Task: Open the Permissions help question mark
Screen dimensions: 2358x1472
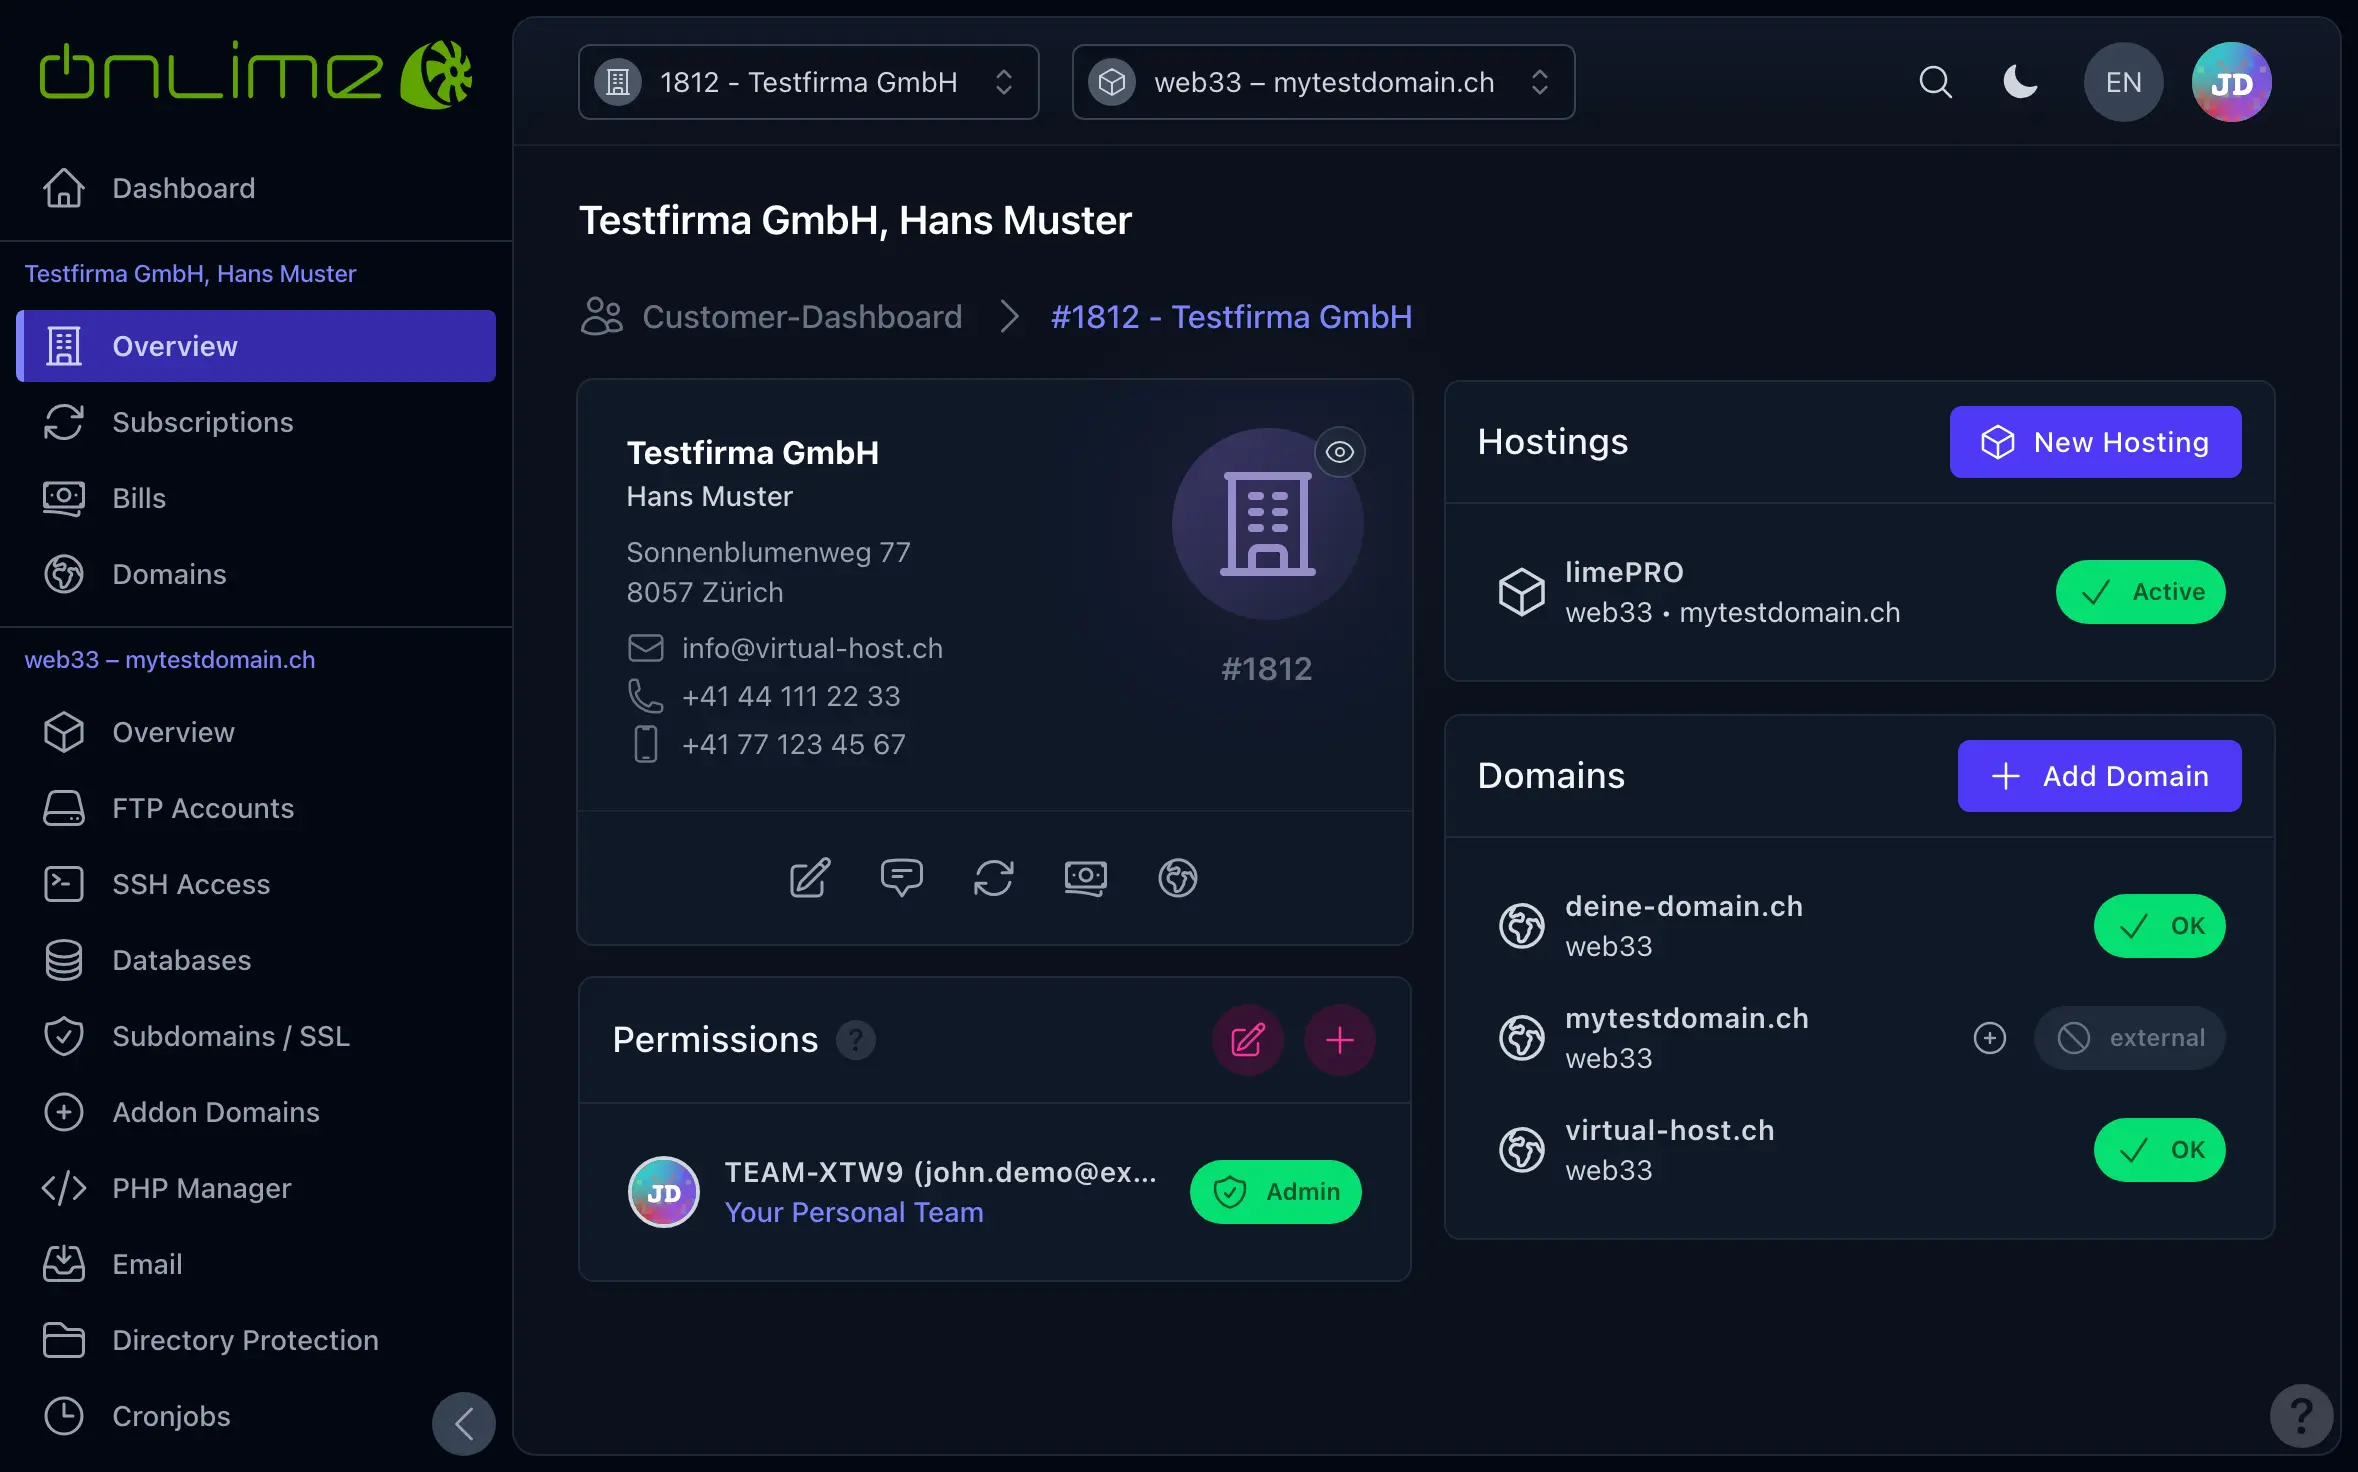Action: tap(856, 1040)
